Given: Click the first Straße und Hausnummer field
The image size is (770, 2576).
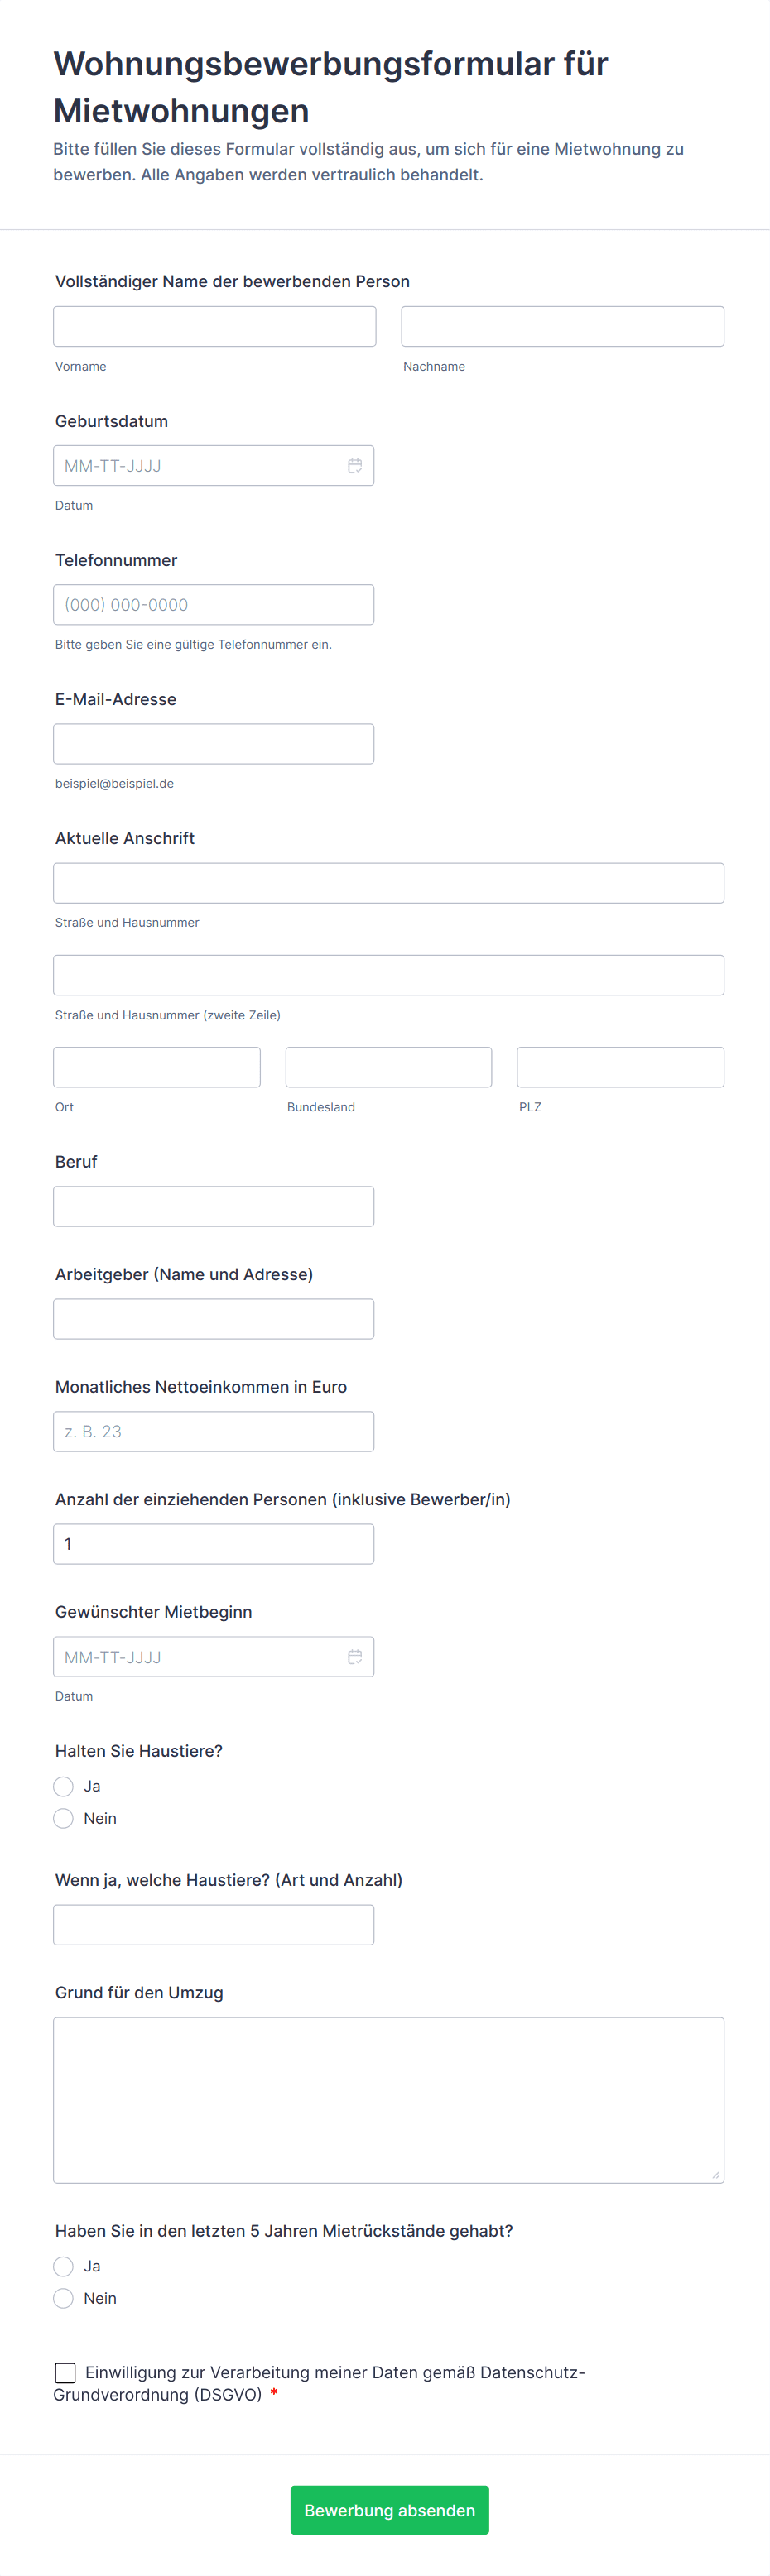Looking at the screenshot, I should [388, 883].
